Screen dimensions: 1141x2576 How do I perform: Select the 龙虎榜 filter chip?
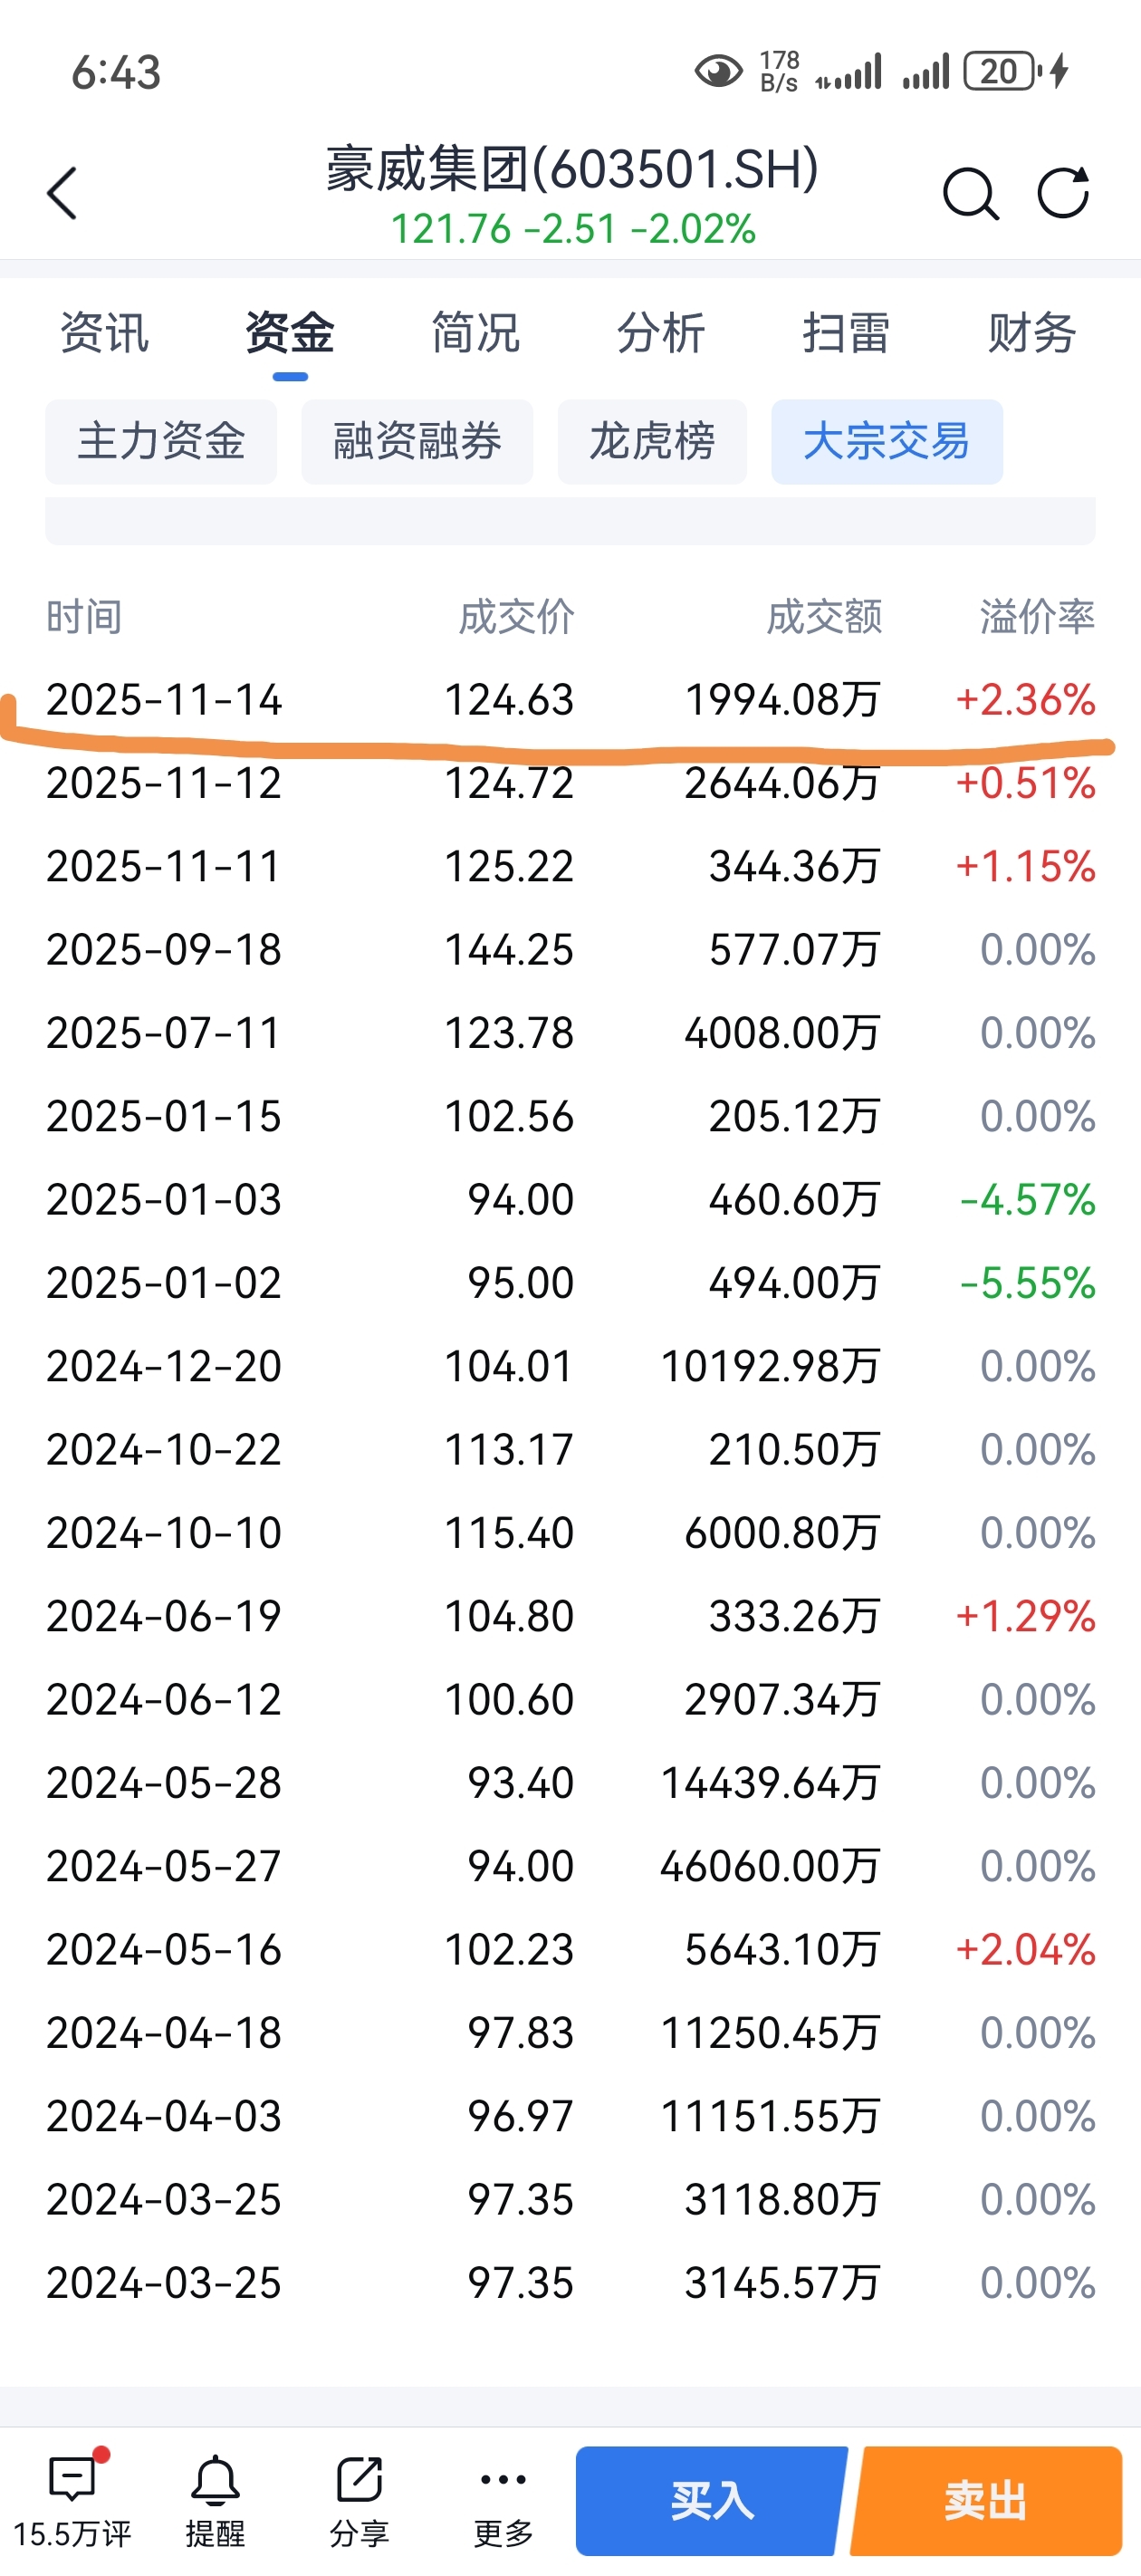(x=652, y=441)
